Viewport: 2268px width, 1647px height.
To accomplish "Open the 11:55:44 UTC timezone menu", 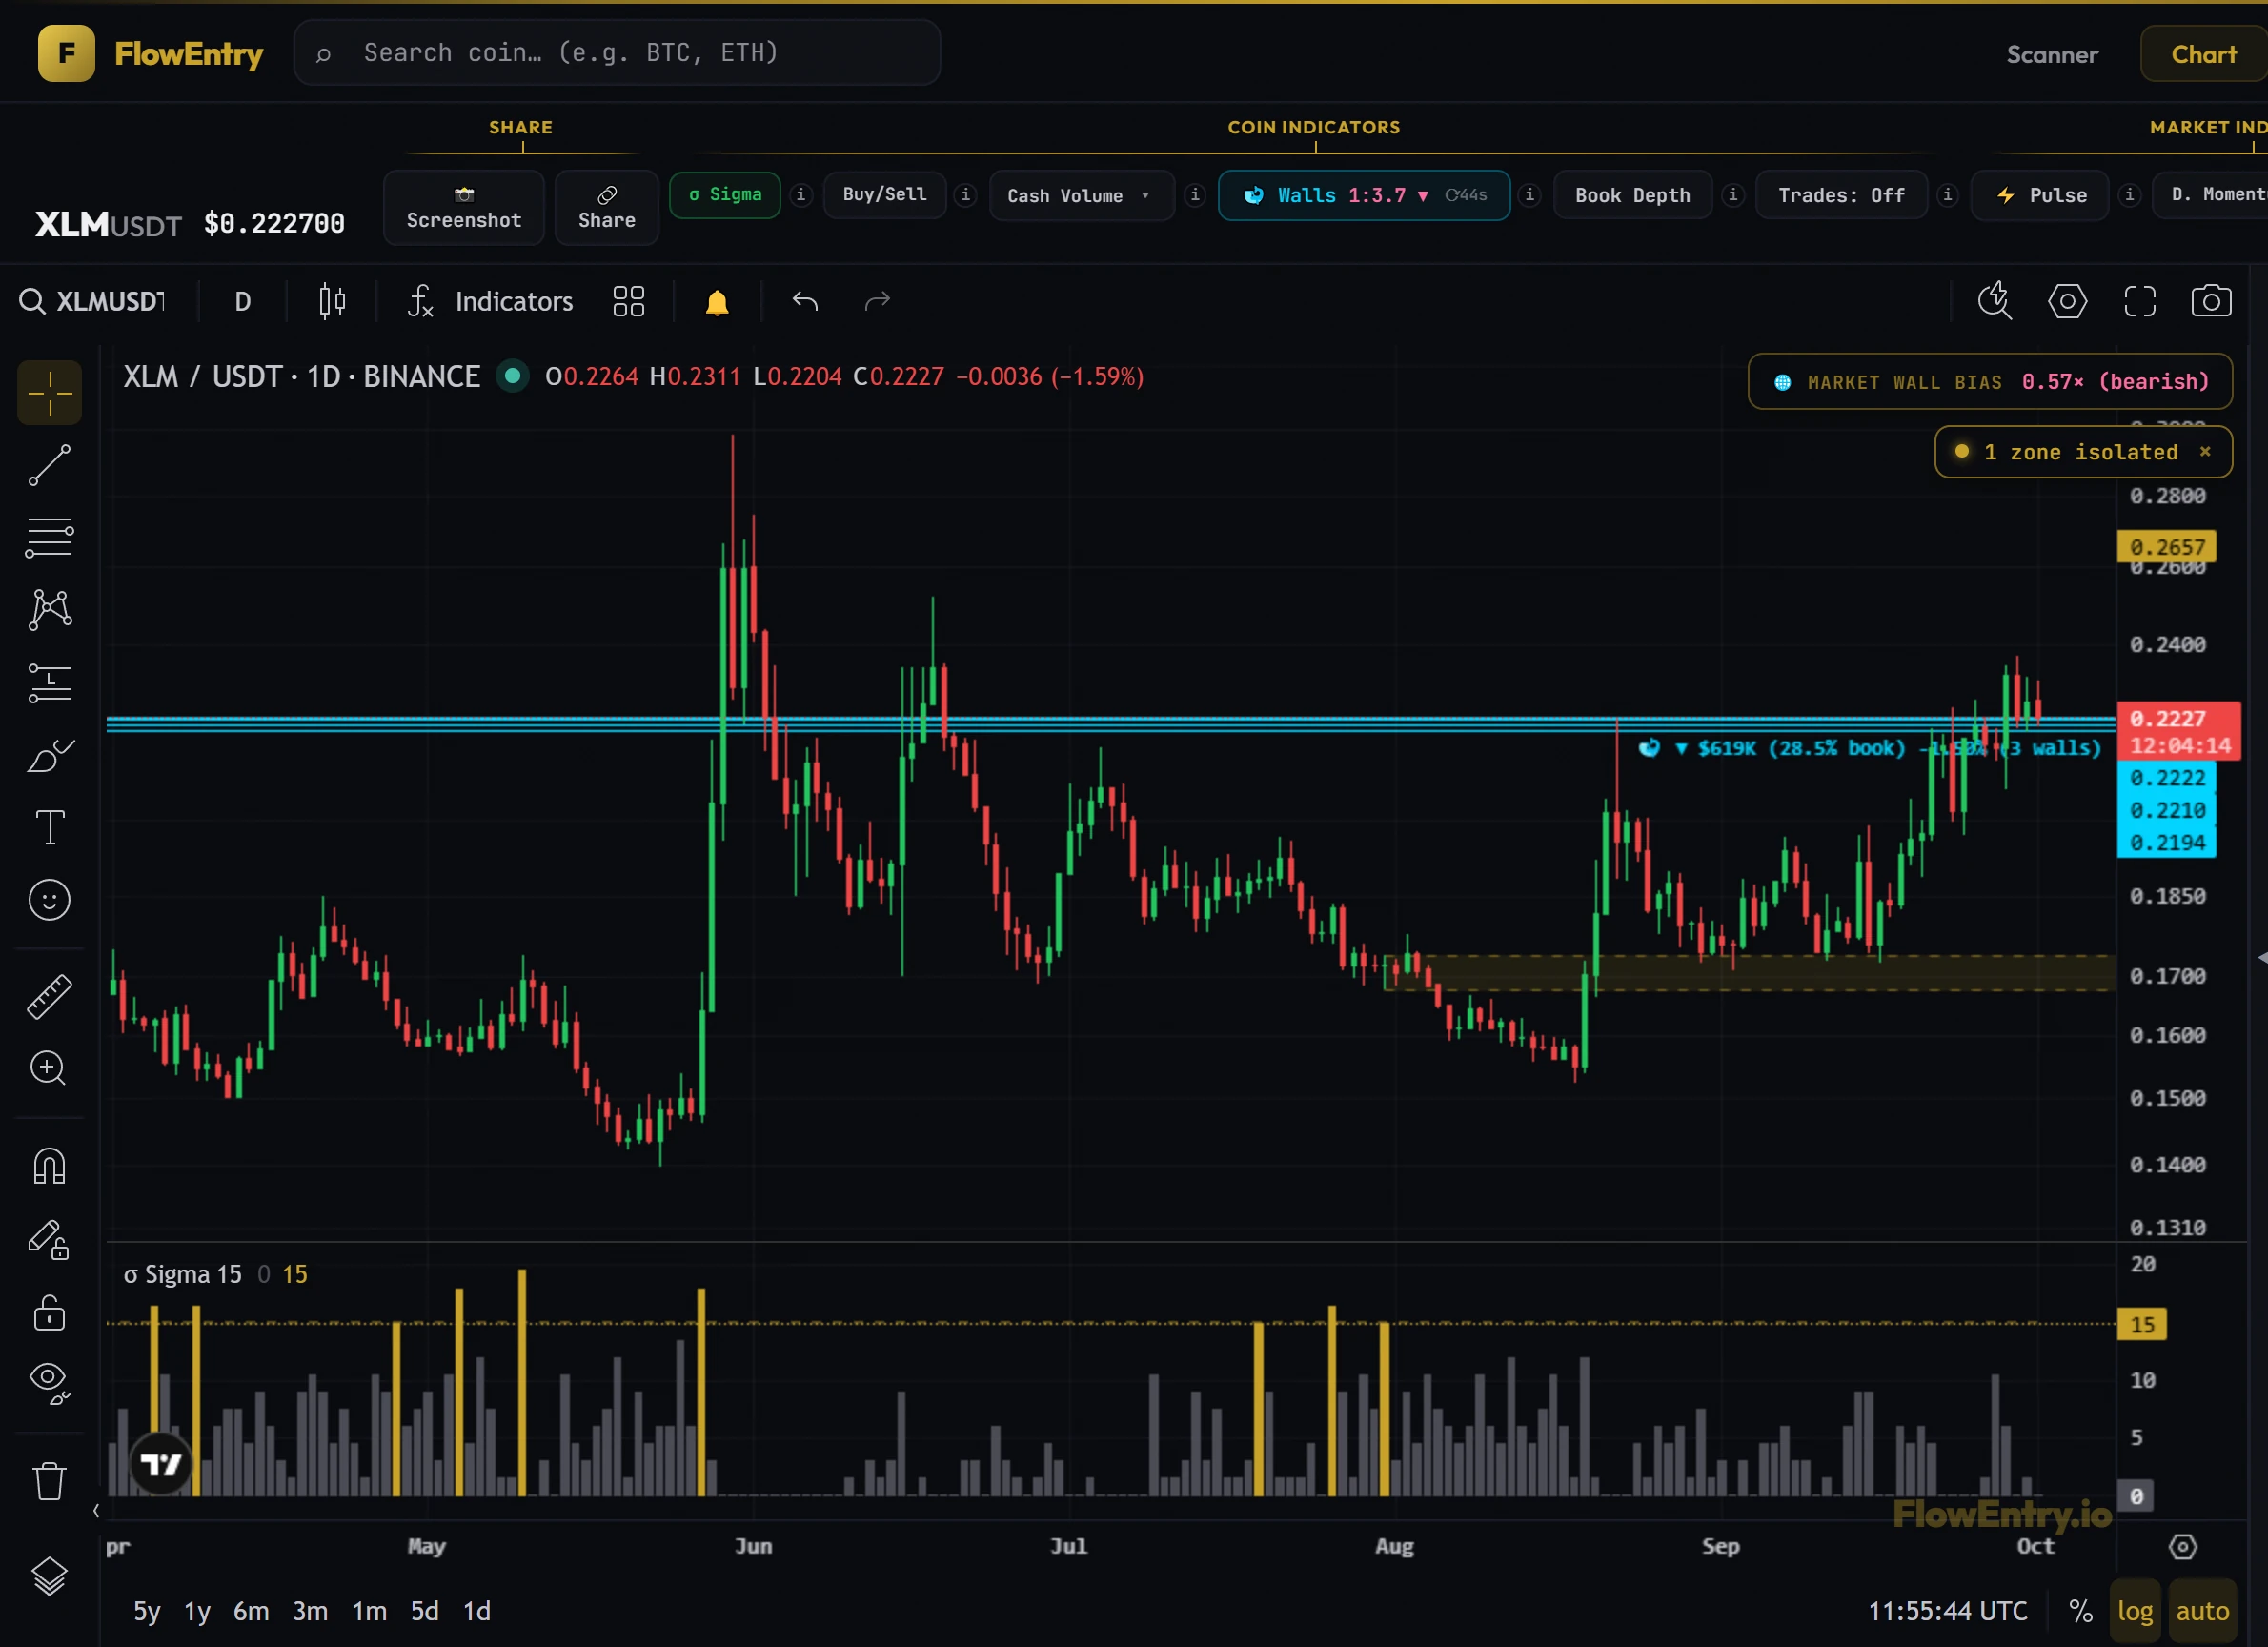I will tap(1948, 1611).
